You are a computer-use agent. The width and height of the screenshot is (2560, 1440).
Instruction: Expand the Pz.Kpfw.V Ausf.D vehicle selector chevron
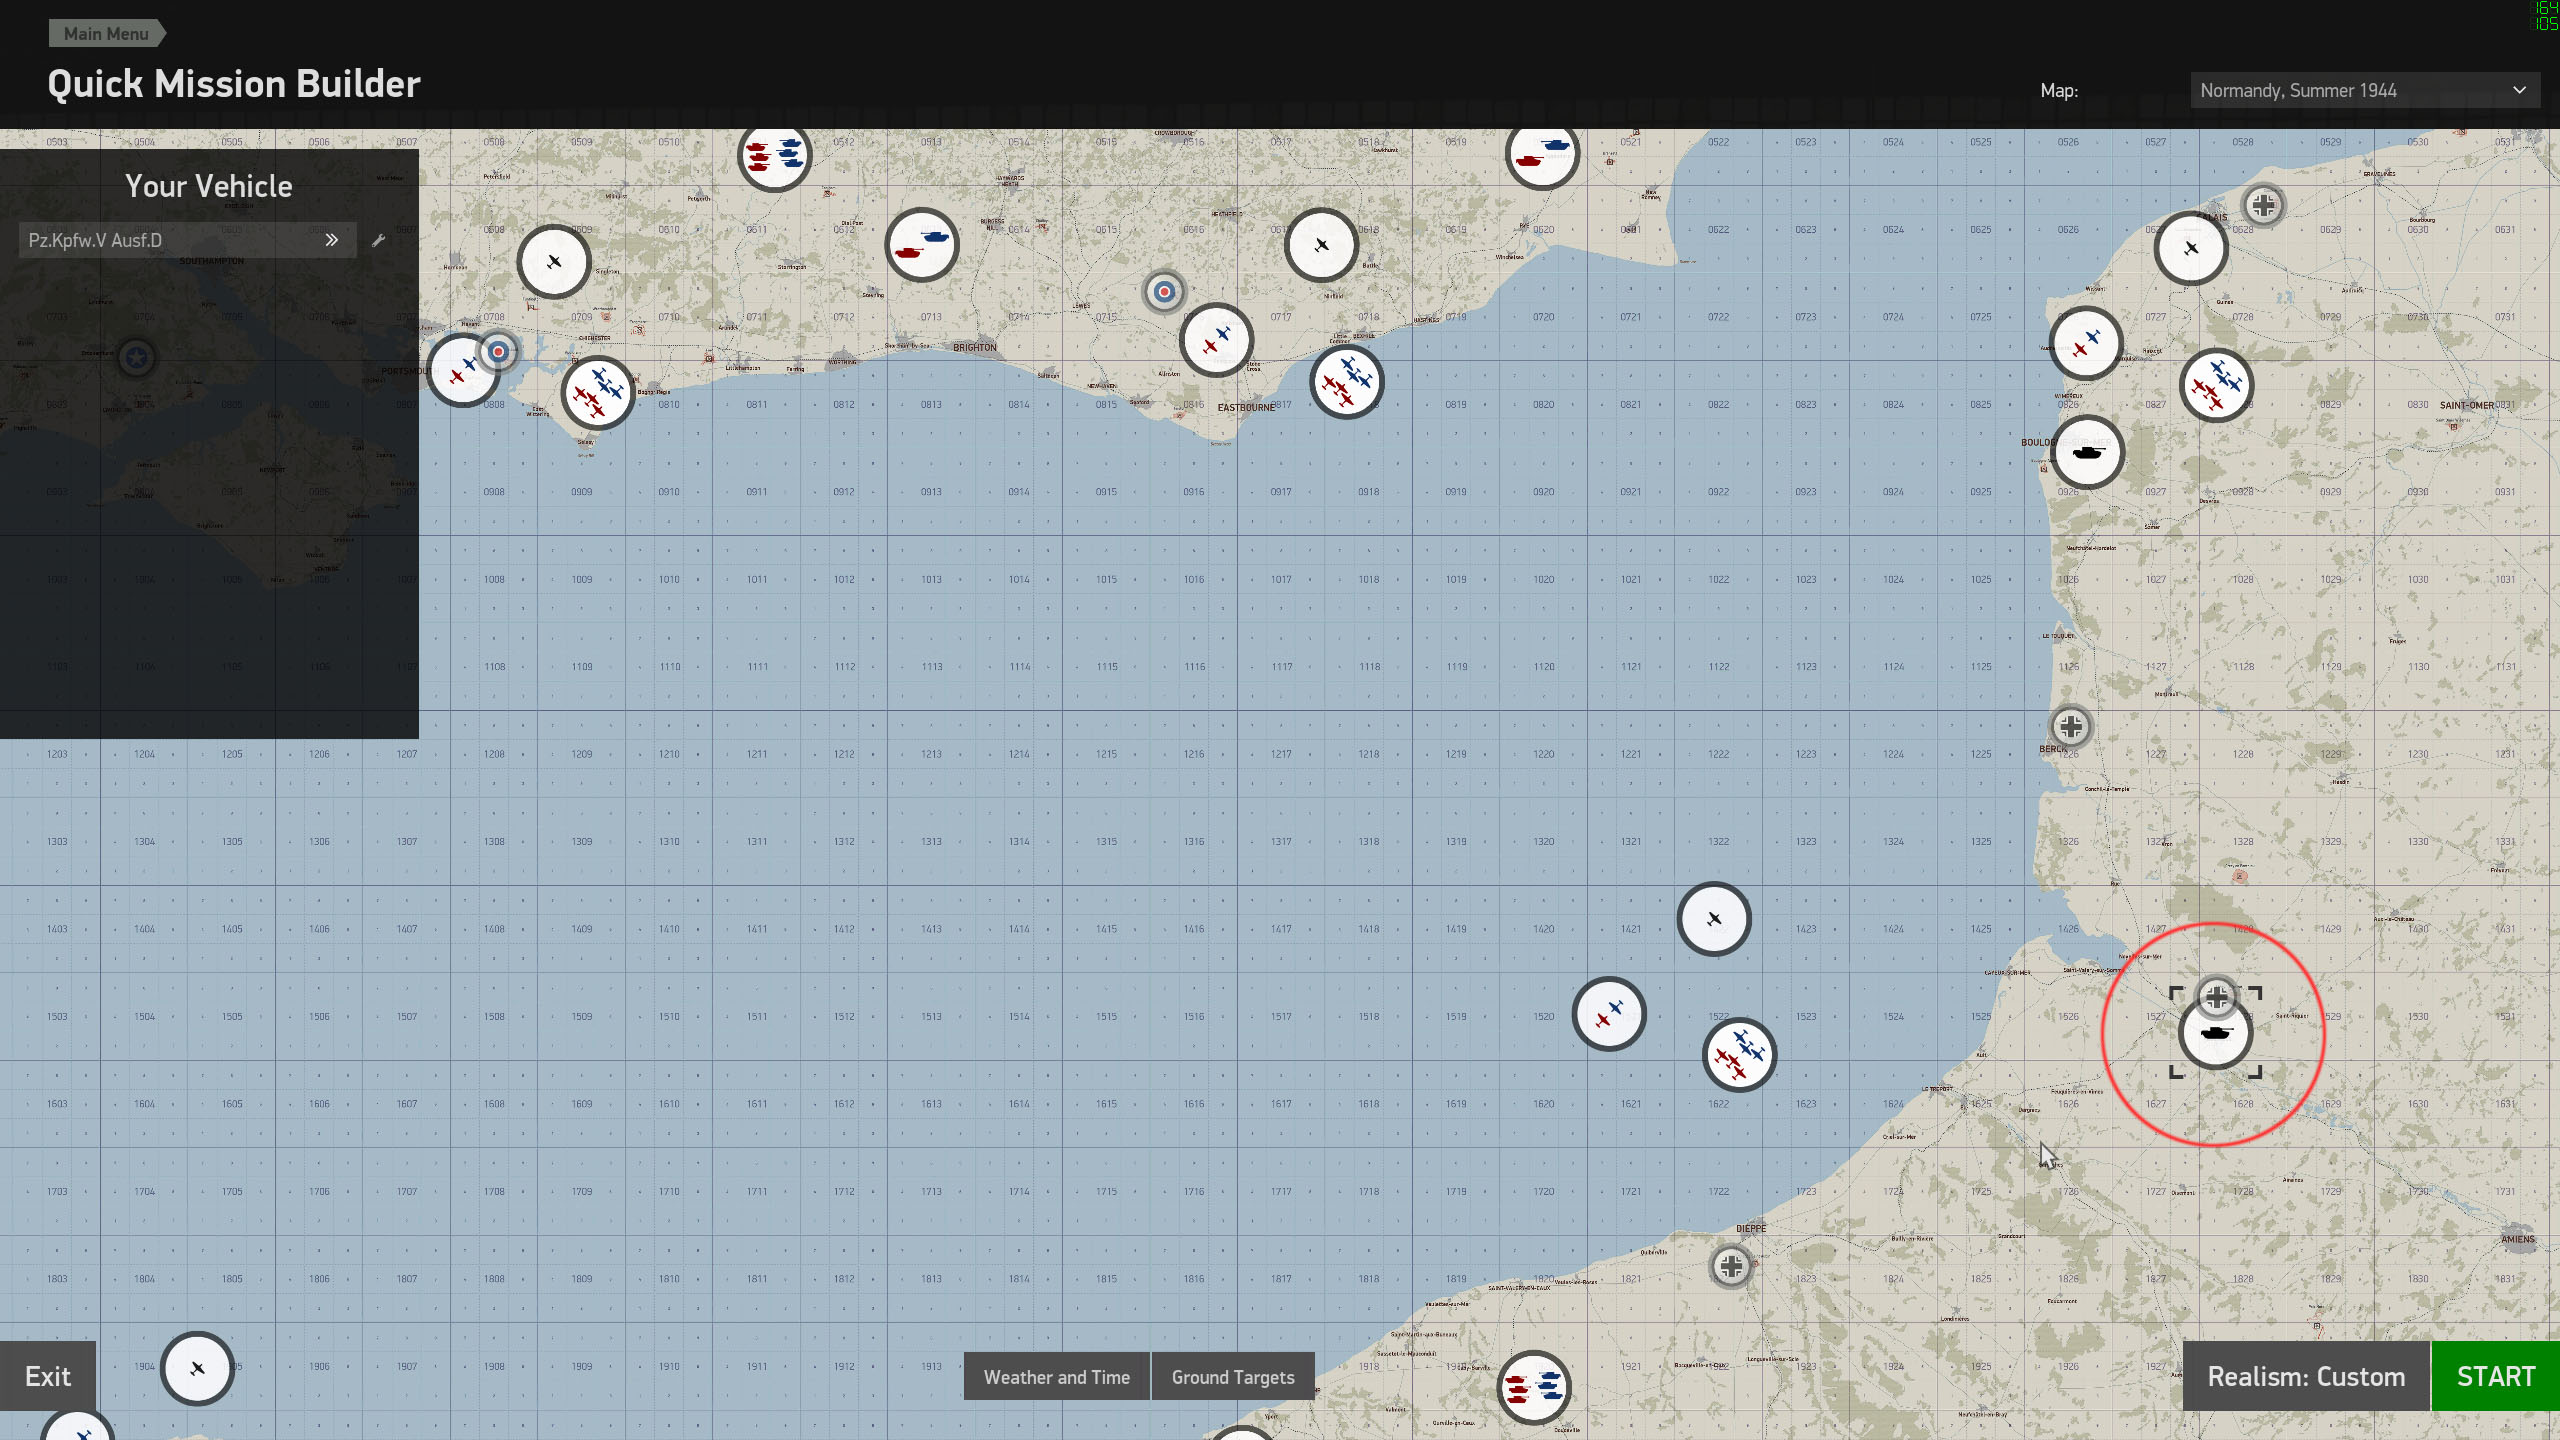point(332,240)
